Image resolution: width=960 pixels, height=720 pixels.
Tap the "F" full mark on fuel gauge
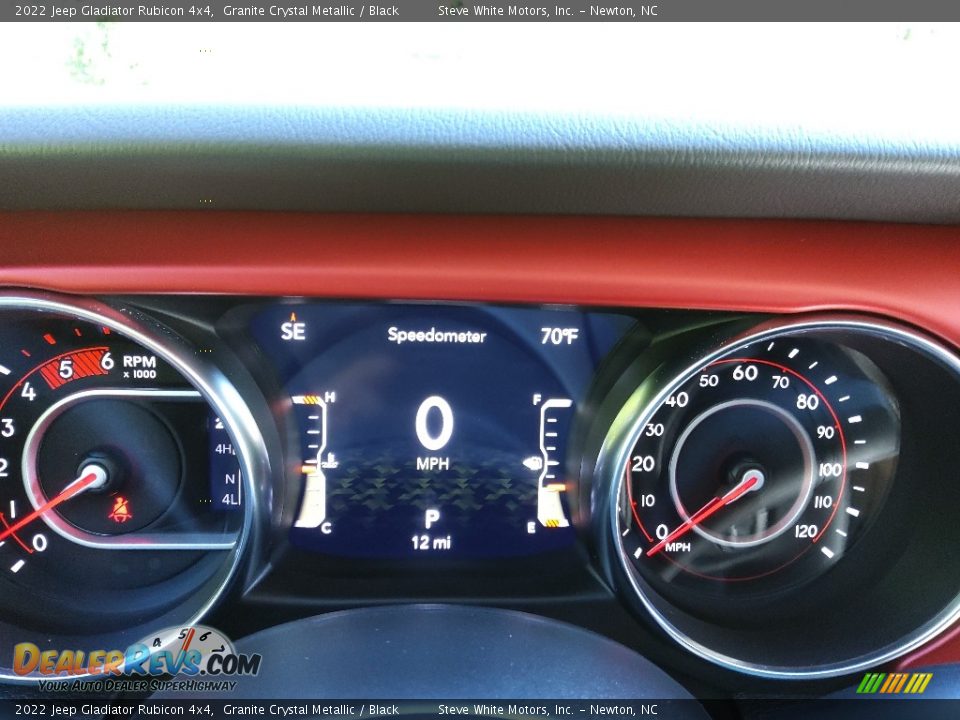pos(537,400)
